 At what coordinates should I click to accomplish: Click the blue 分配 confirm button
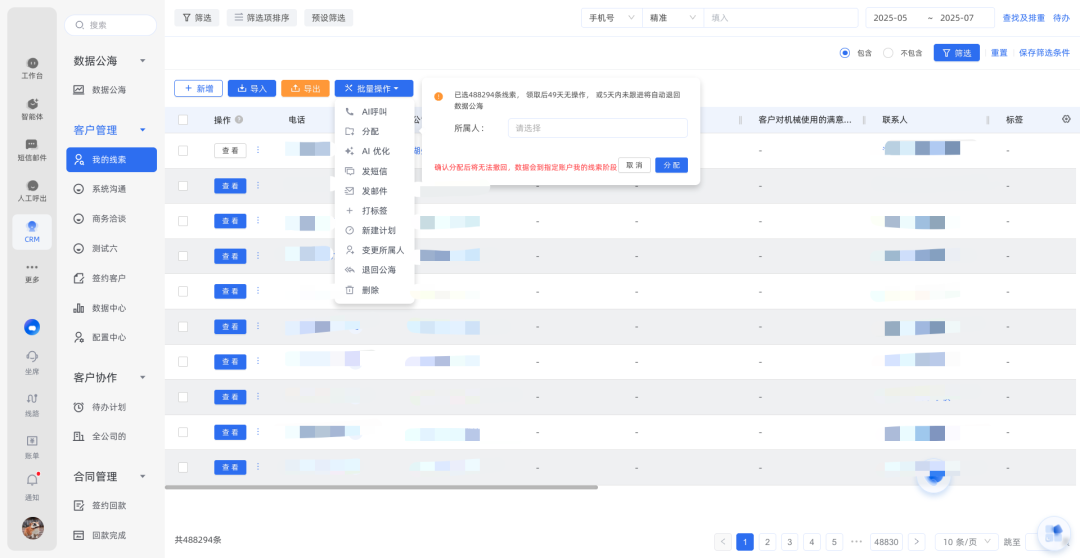[x=671, y=165]
